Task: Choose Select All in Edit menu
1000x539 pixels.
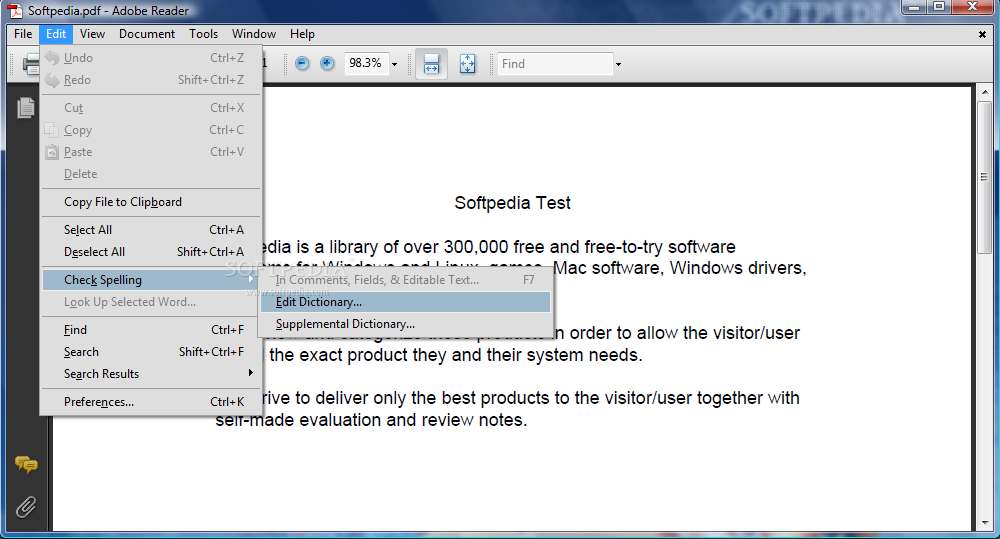Action: click(x=151, y=230)
